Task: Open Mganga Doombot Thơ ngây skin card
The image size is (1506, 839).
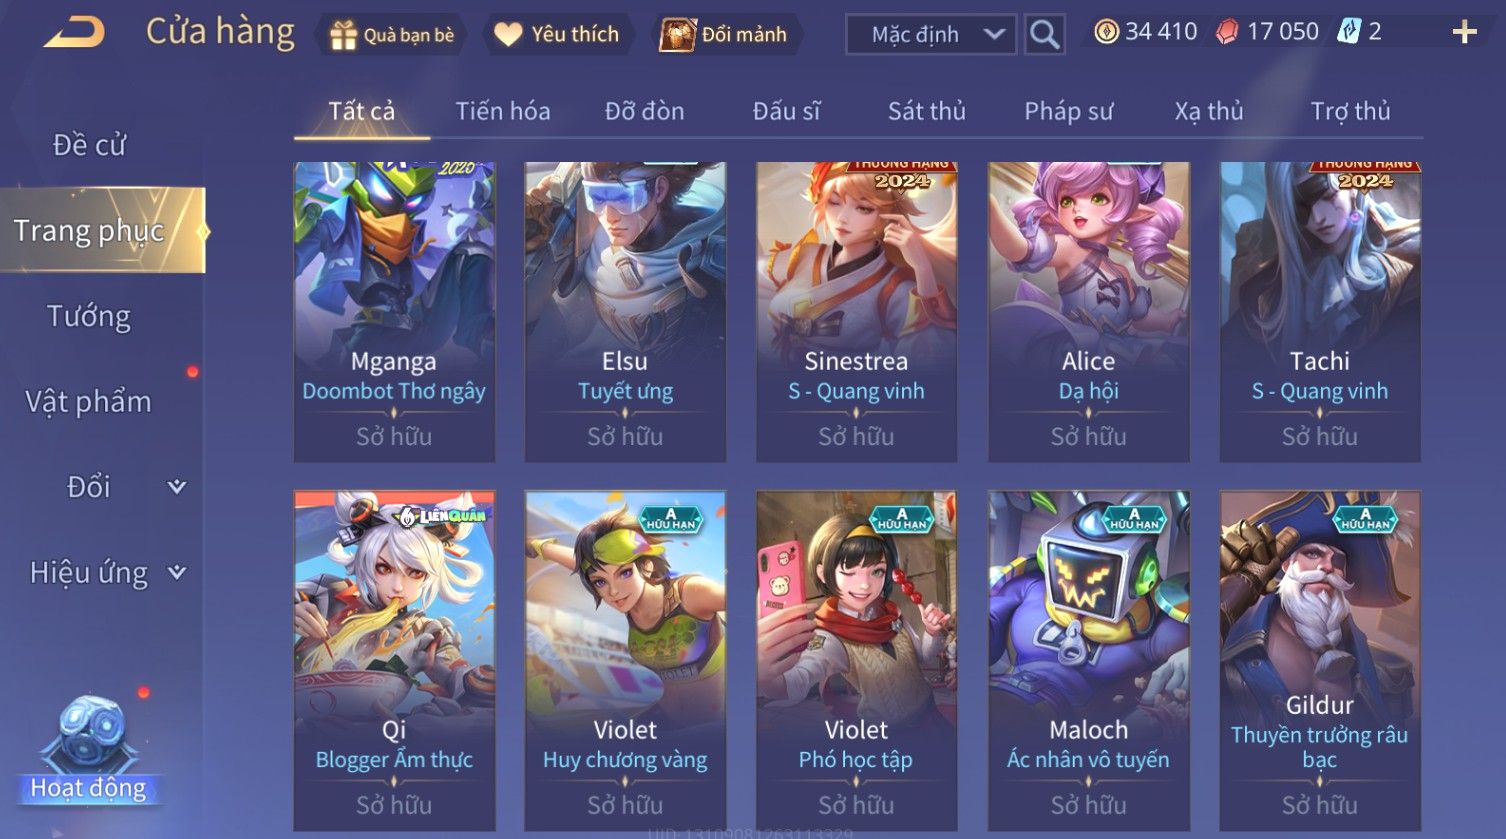Action: (x=394, y=311)
